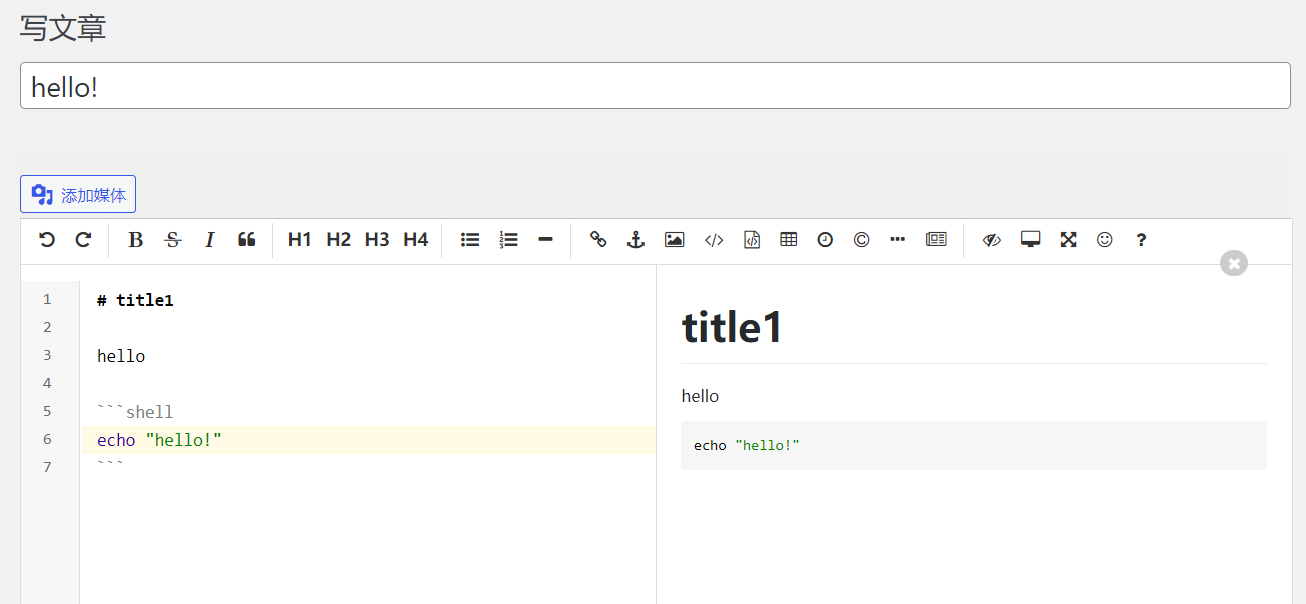Click the echo code block in the preview
This screenshot has height=604, width=1306.
point(974,445)
